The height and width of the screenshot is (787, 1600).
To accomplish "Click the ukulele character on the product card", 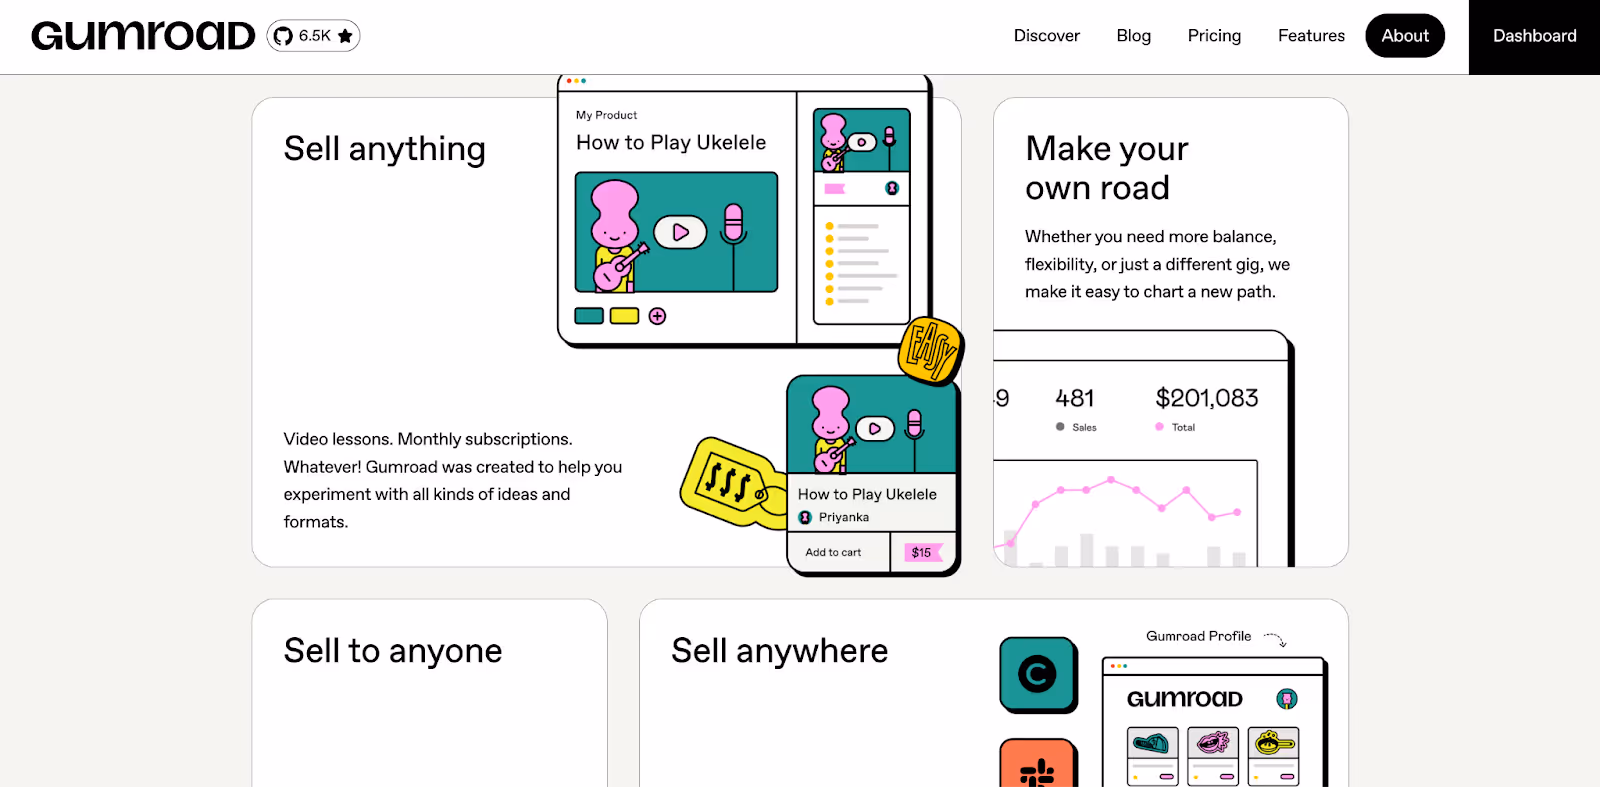I will click(x=832, y=430).
